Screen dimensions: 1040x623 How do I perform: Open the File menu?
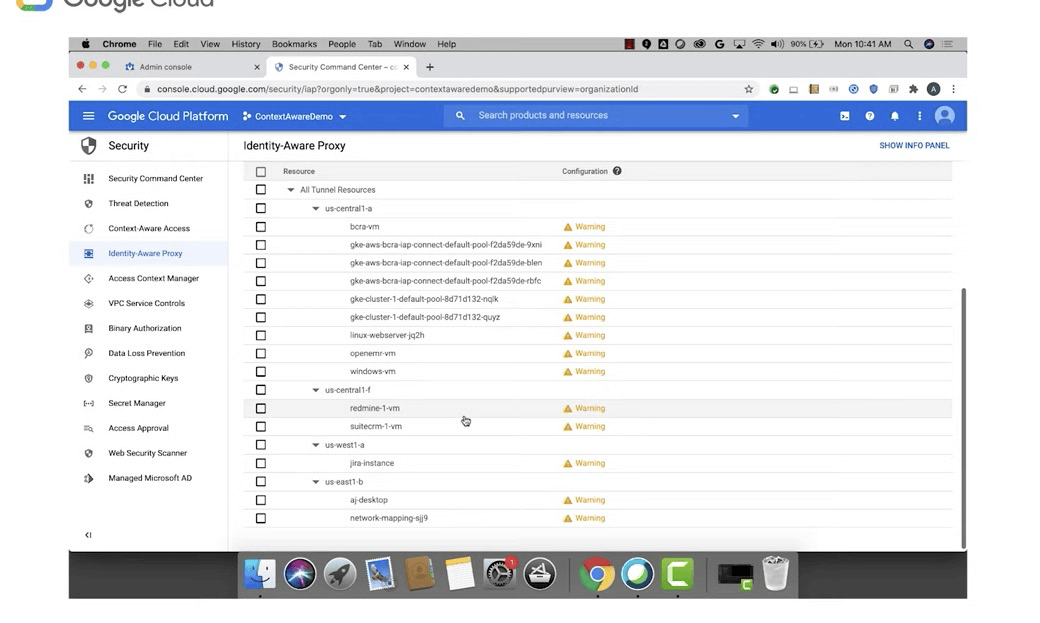[155, 44]
